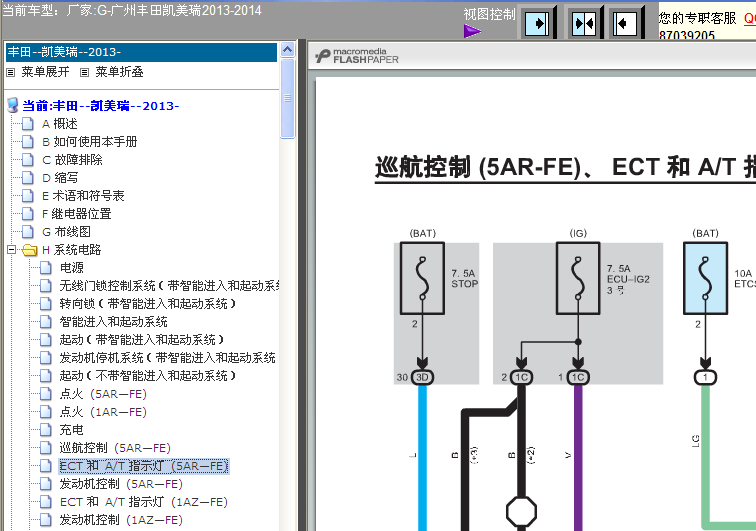Click header bar 丰田--凯美瑞--2013-

141,52
